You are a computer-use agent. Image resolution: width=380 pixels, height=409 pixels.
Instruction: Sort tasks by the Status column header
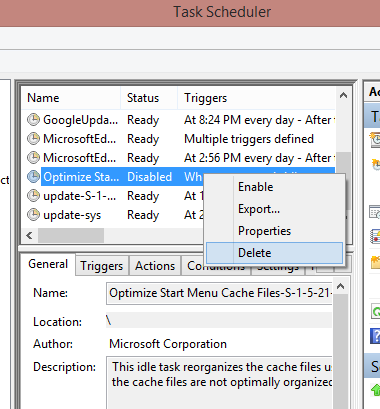[x=149, y=98]
